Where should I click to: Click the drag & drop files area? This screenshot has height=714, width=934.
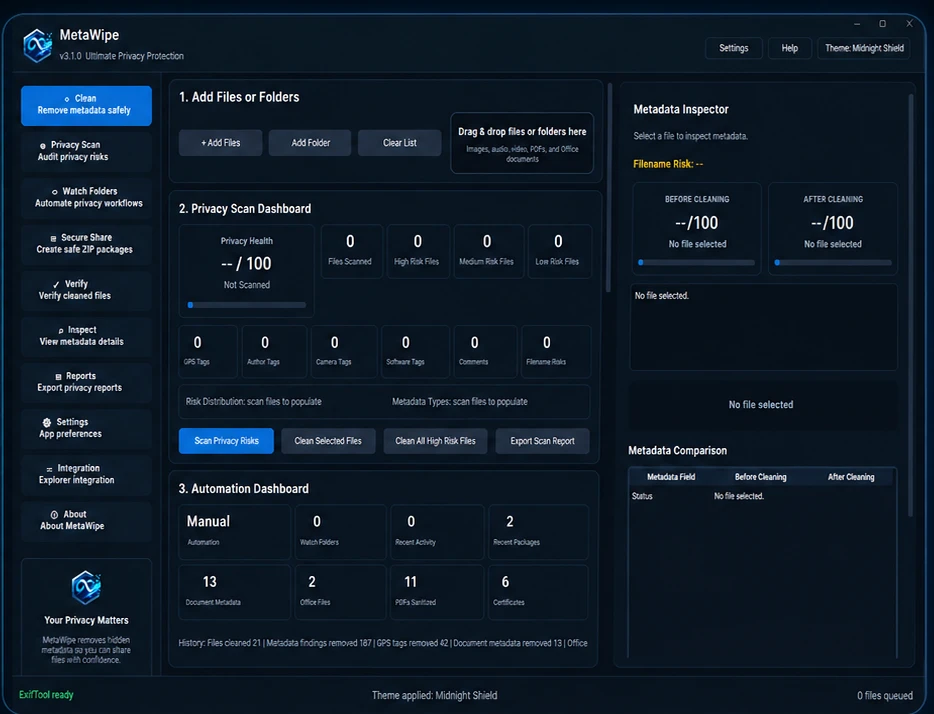tap(522, 144)
